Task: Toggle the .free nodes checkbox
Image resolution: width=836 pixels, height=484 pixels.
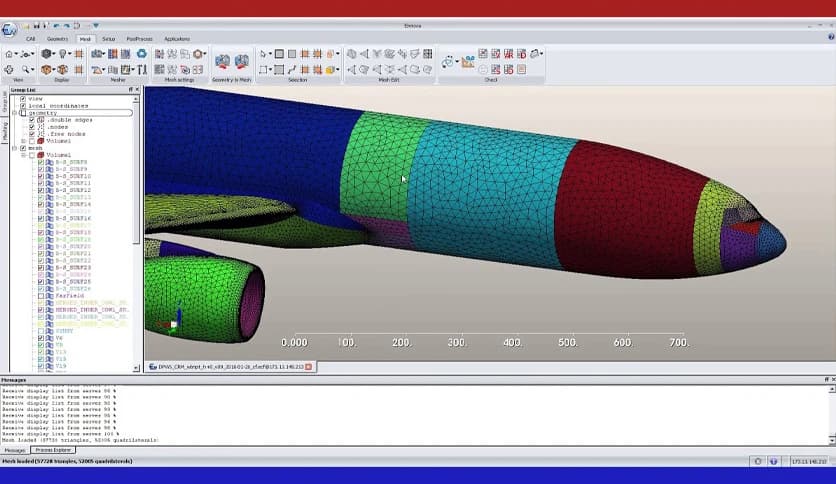Action: [x=32, y=134]
